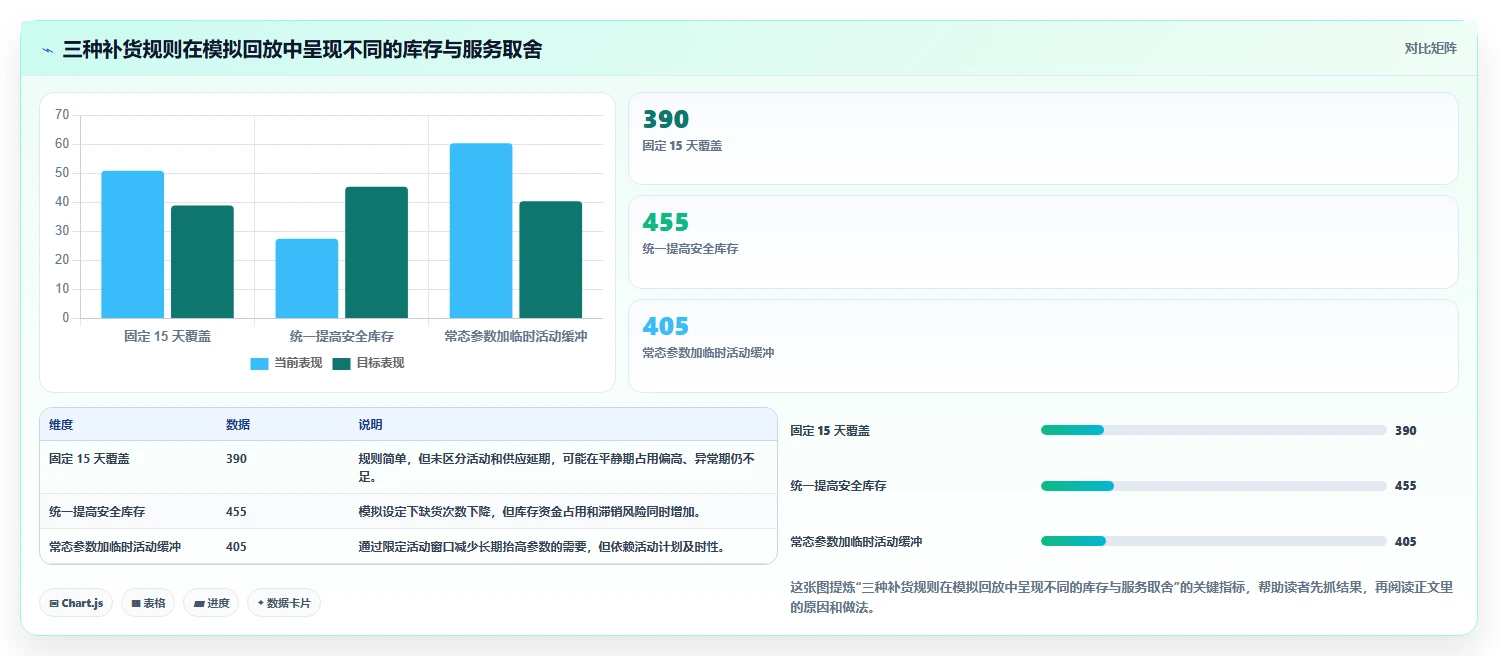Click the table cell 固定 15 天覆盖
The height and width of the screenshot is (656, 1498).
point(89,459)
